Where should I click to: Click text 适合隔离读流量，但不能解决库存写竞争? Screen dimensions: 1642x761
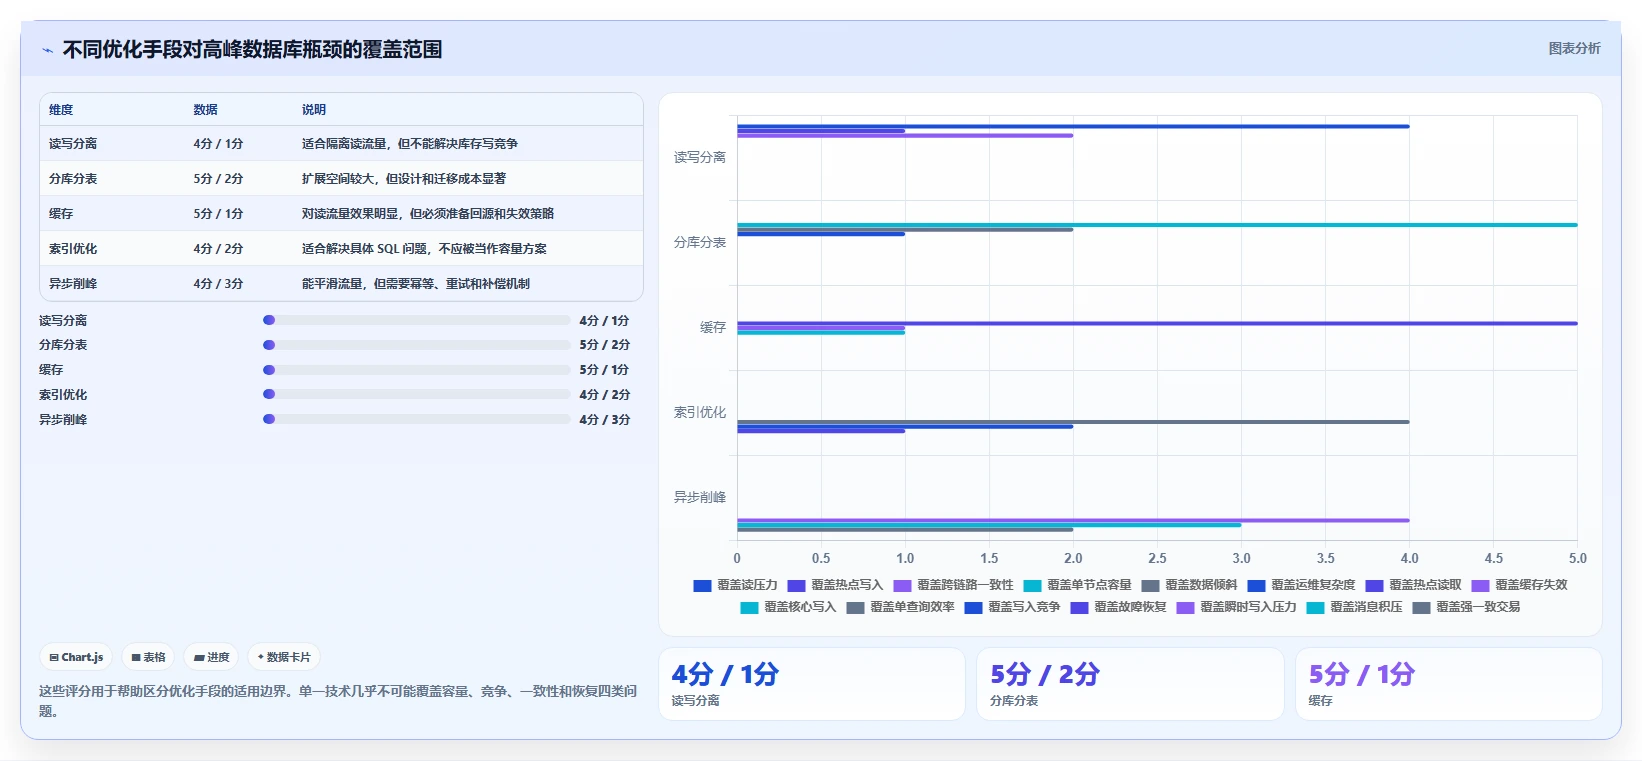[410, 144]
